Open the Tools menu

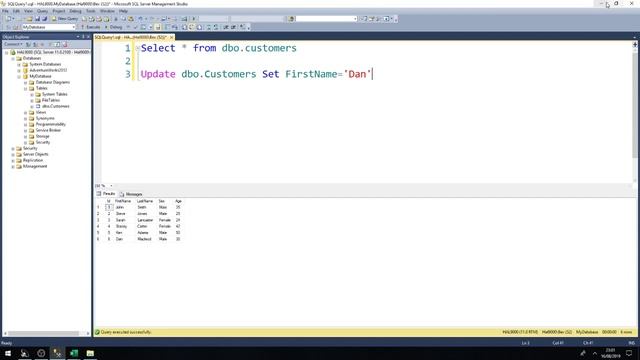click(x=91, y=11)
